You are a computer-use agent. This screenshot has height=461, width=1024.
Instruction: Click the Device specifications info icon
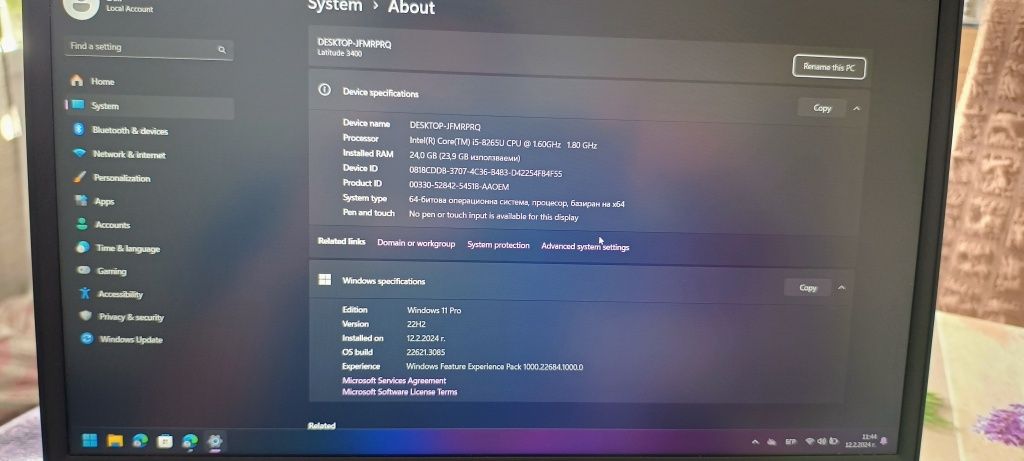(324, 90)
